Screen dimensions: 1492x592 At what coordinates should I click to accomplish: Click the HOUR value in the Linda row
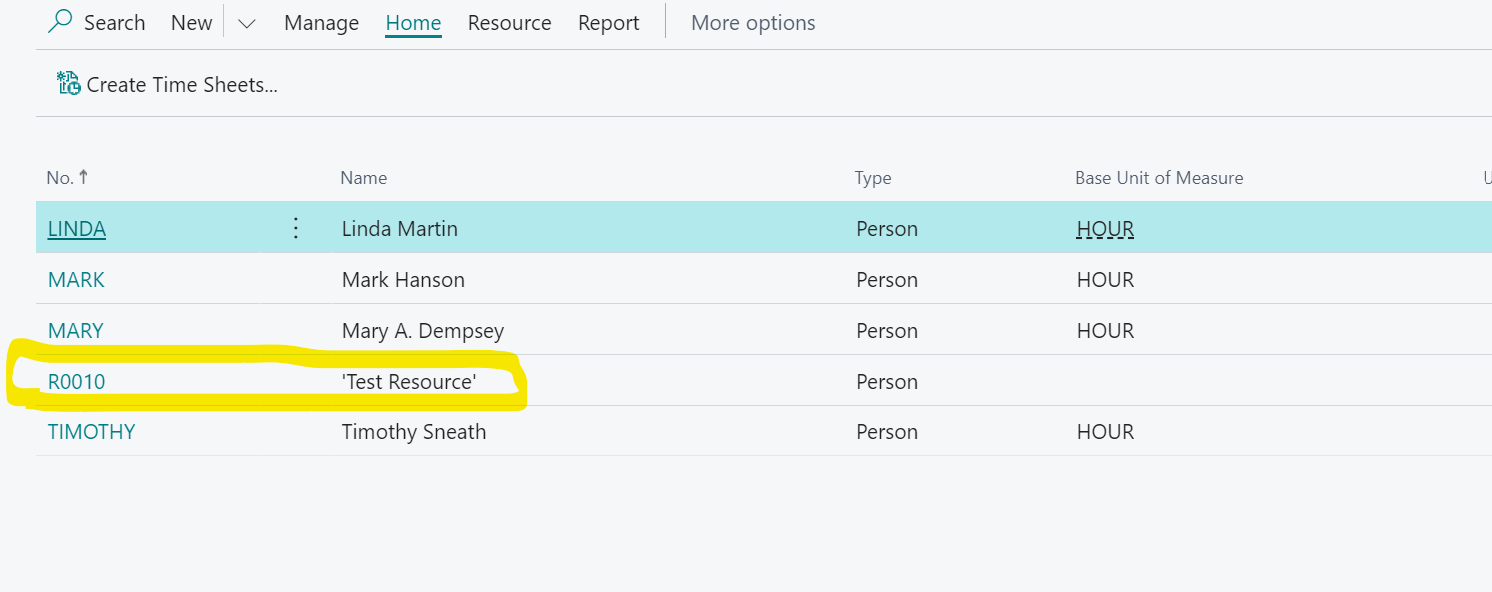point(1105,229)
